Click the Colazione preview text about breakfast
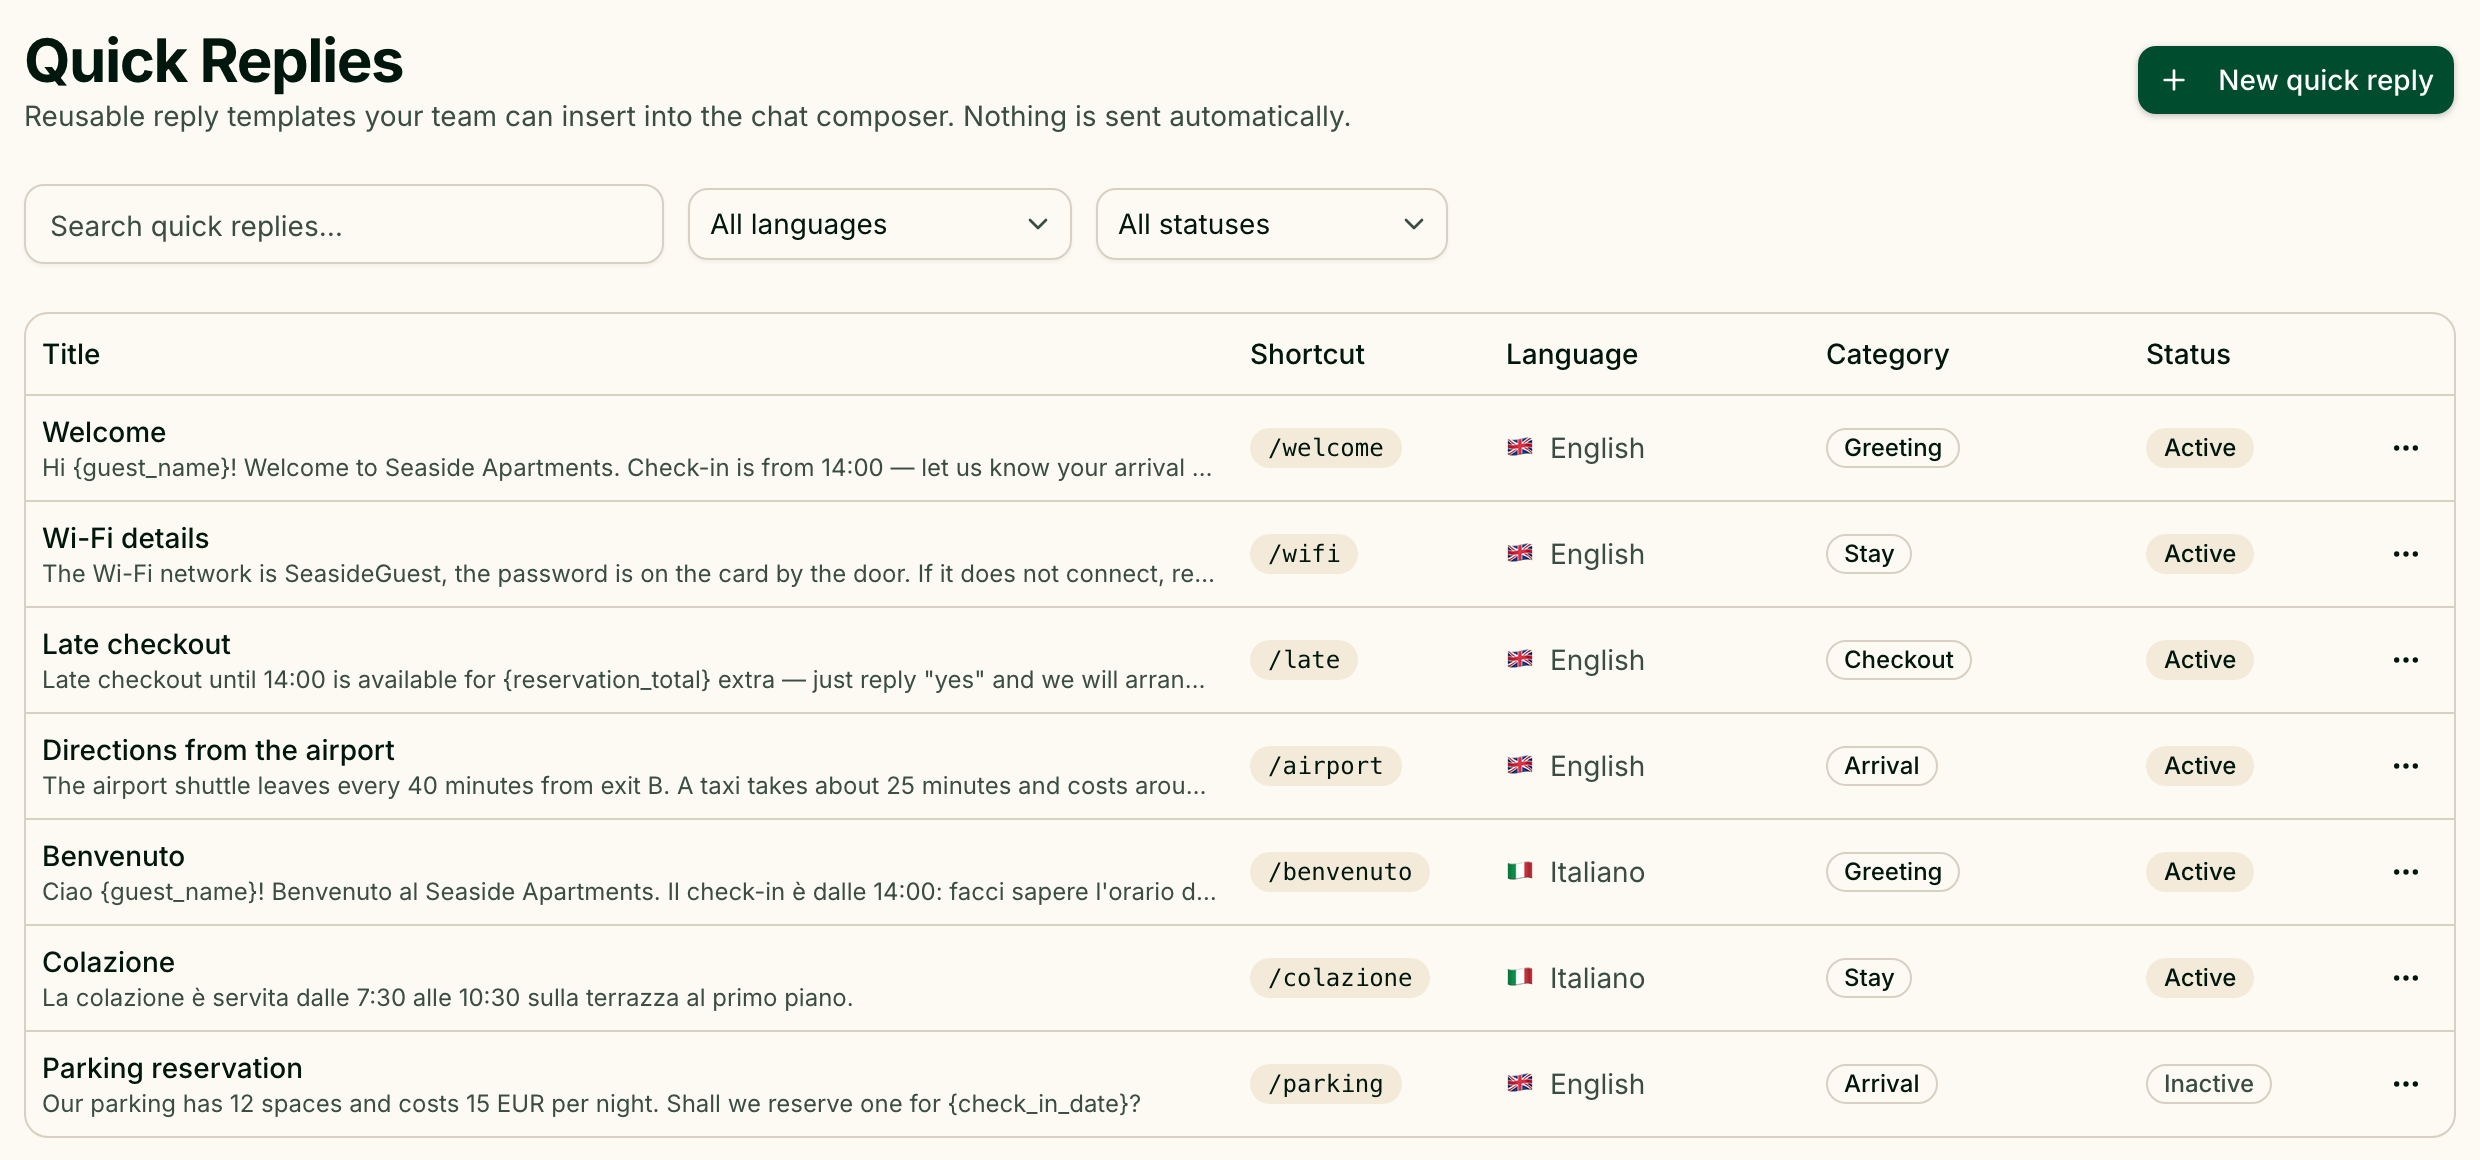2480x1160 pixels. (447, 998)
